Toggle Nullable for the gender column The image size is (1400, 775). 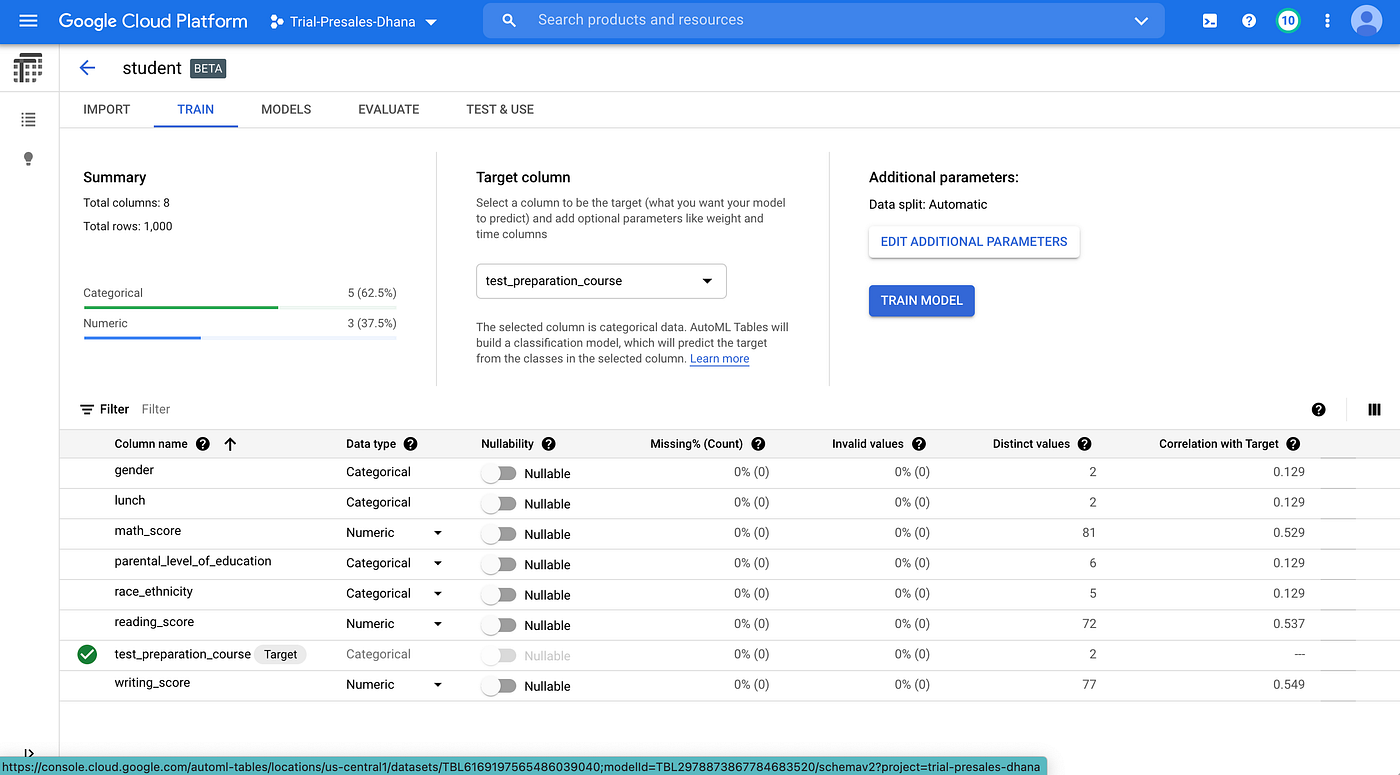(498, 471)
